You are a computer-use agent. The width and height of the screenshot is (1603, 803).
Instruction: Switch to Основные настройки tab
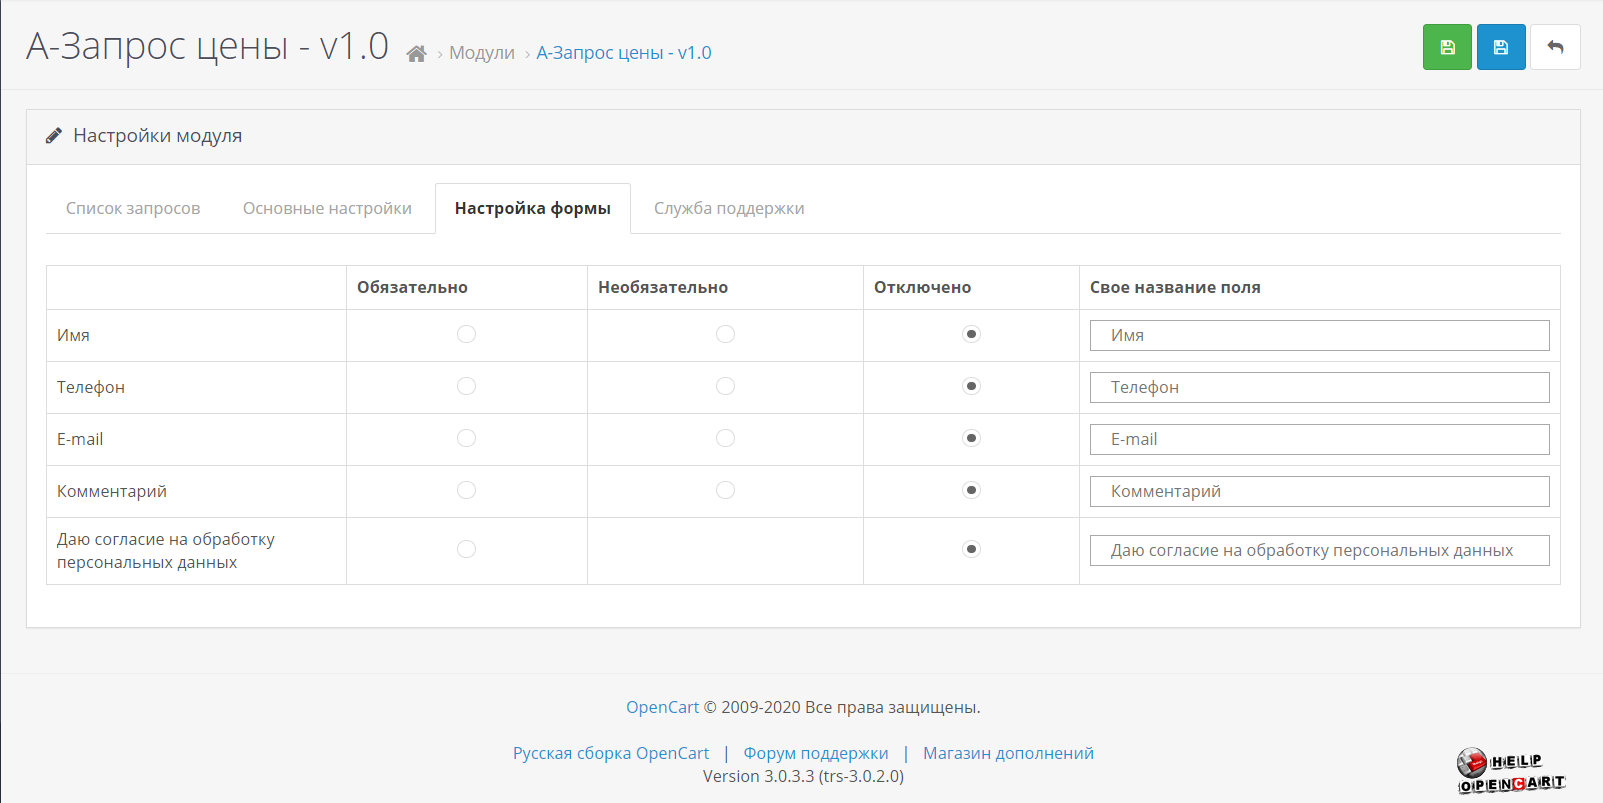[x=327, y=208]
